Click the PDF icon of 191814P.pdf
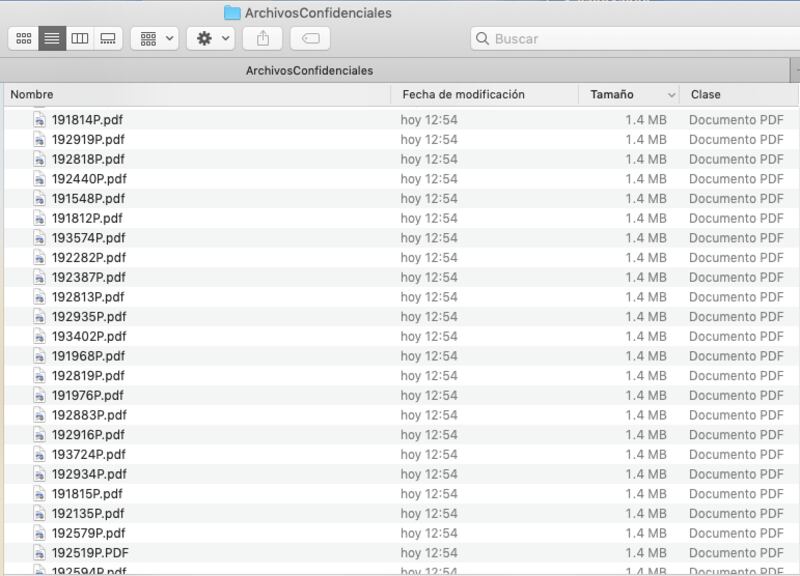This screenshot has width=800, height=576. coord(40,120)
